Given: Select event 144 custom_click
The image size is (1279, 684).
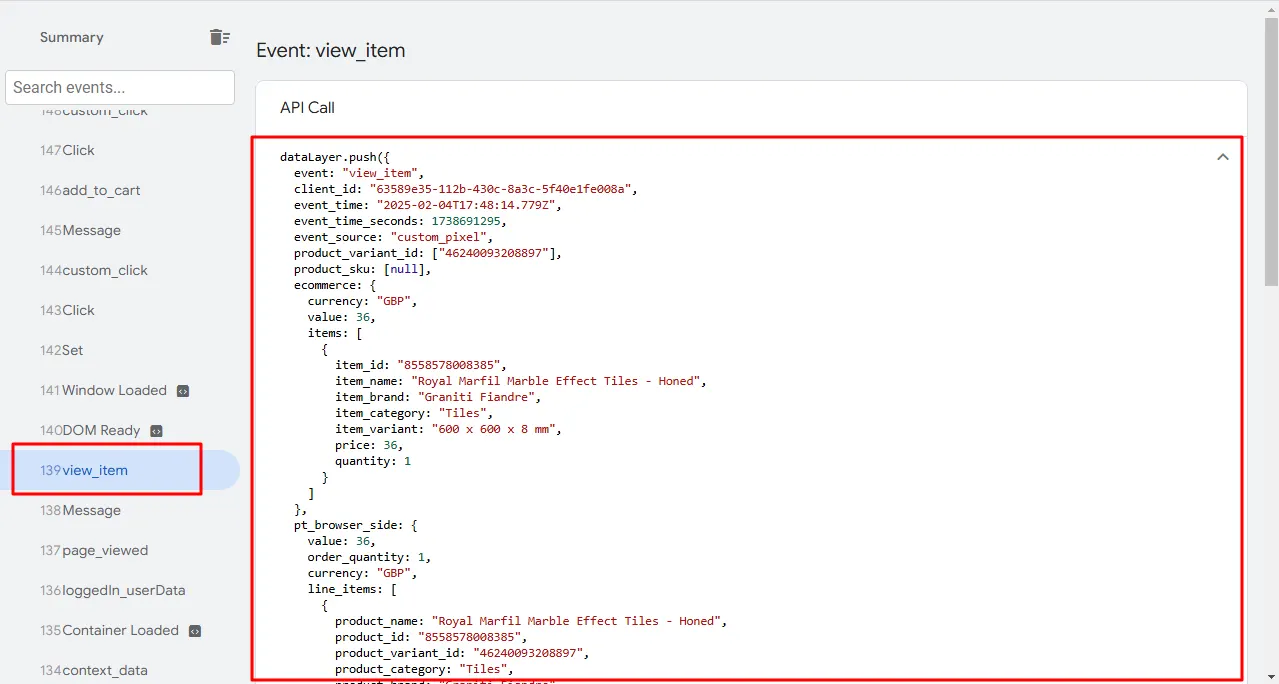Looking at the screenshot, I should point(120,270).
